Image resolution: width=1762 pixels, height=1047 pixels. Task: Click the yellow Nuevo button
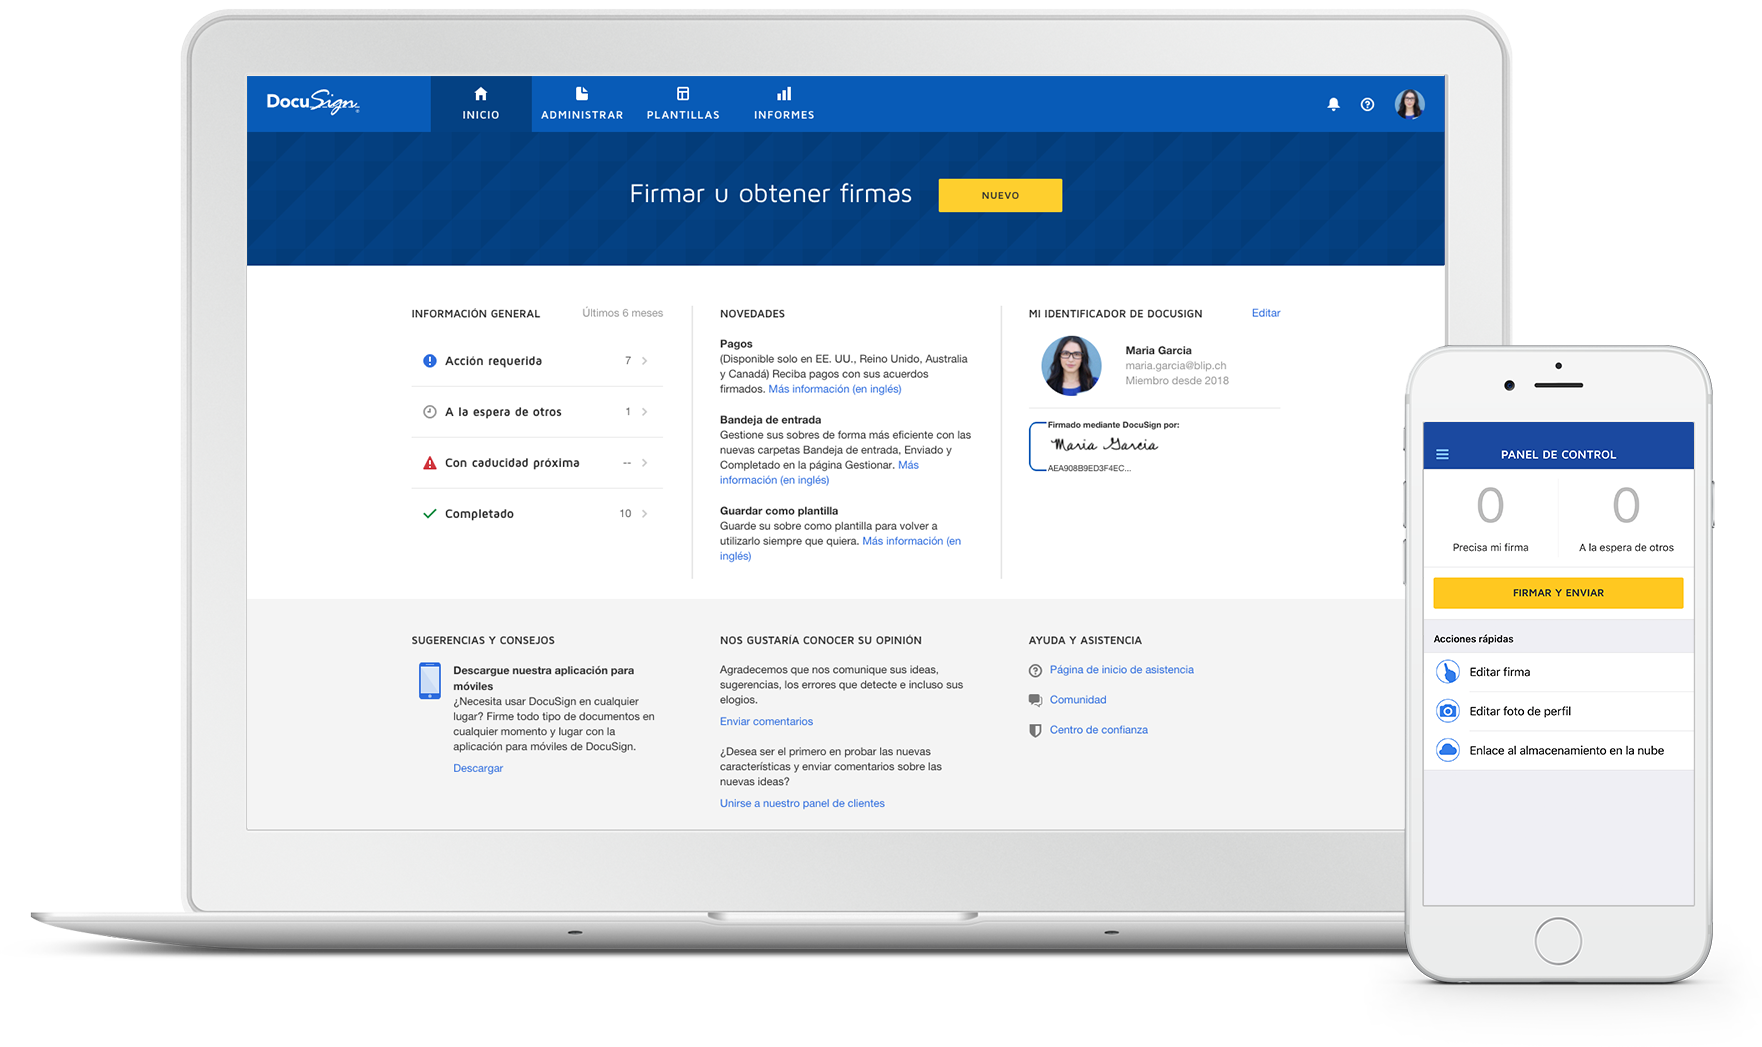pos(1000,195)
